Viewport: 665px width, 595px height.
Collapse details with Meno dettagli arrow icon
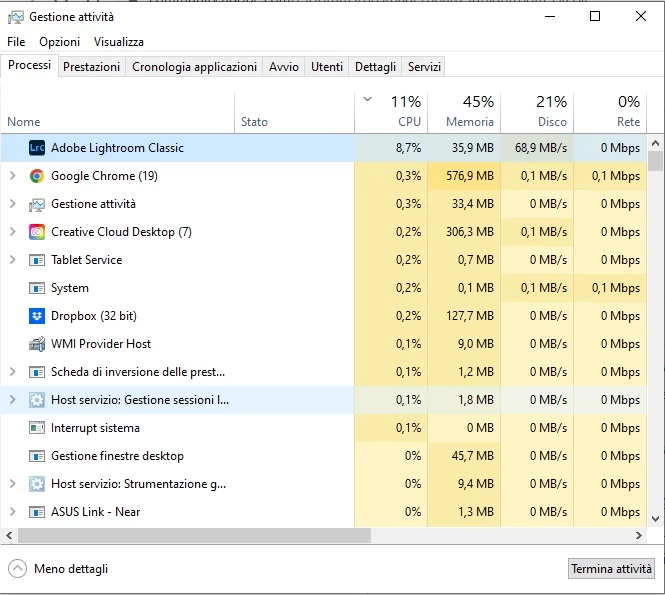[x=17, y=569]
